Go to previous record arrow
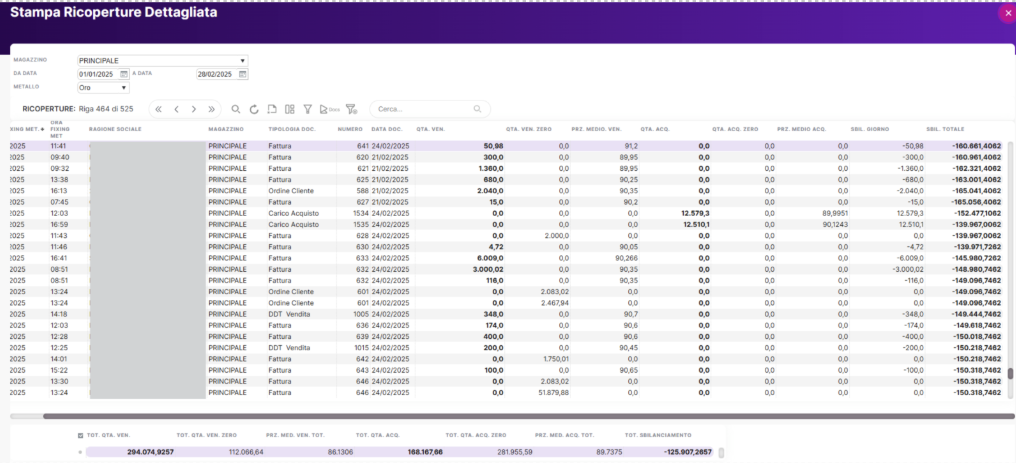The image size is (1016, 463). coord(176,109)
